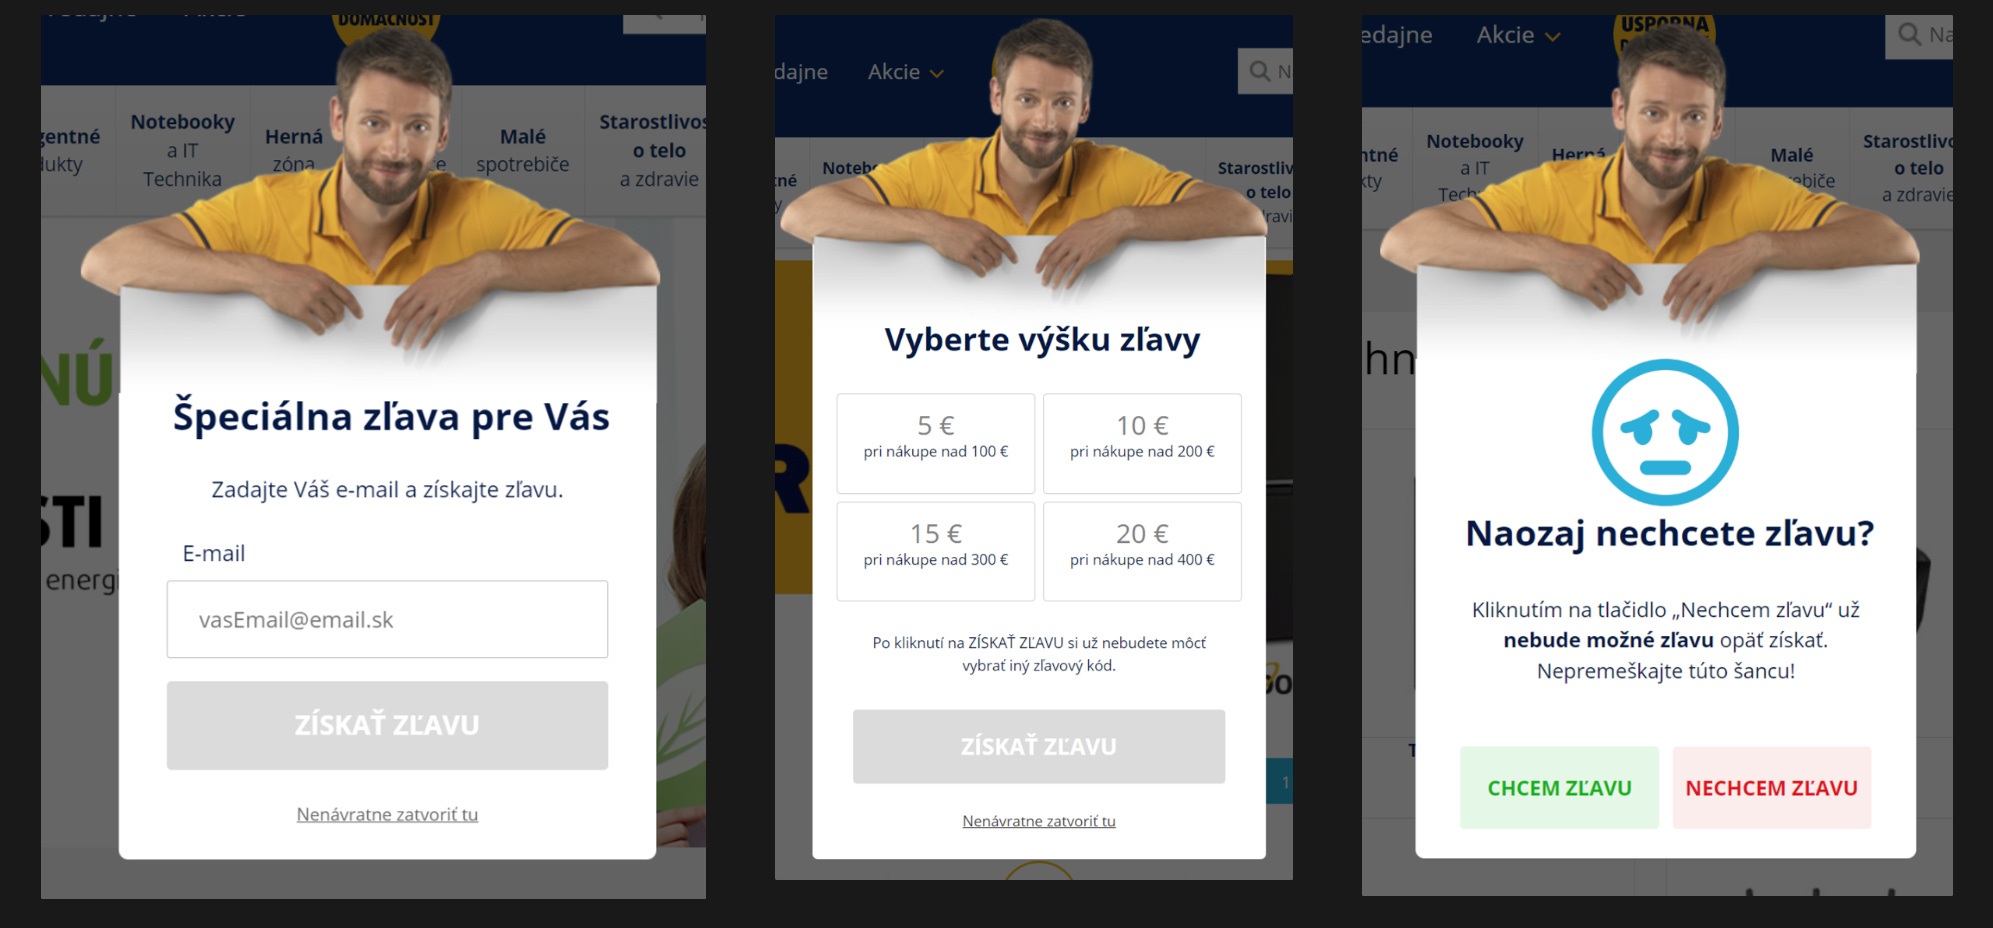Click the sad face emoji icon
1993x928 pixels.
click(x=1665, y=432)
